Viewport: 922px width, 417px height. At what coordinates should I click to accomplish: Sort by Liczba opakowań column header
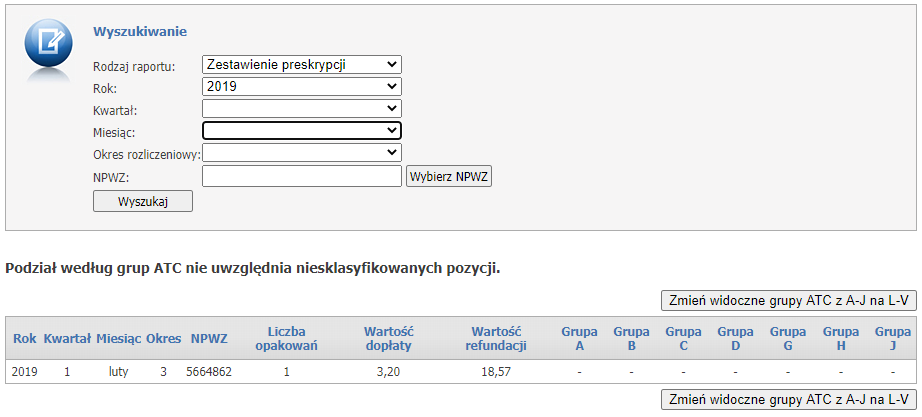tap(286, 339)
